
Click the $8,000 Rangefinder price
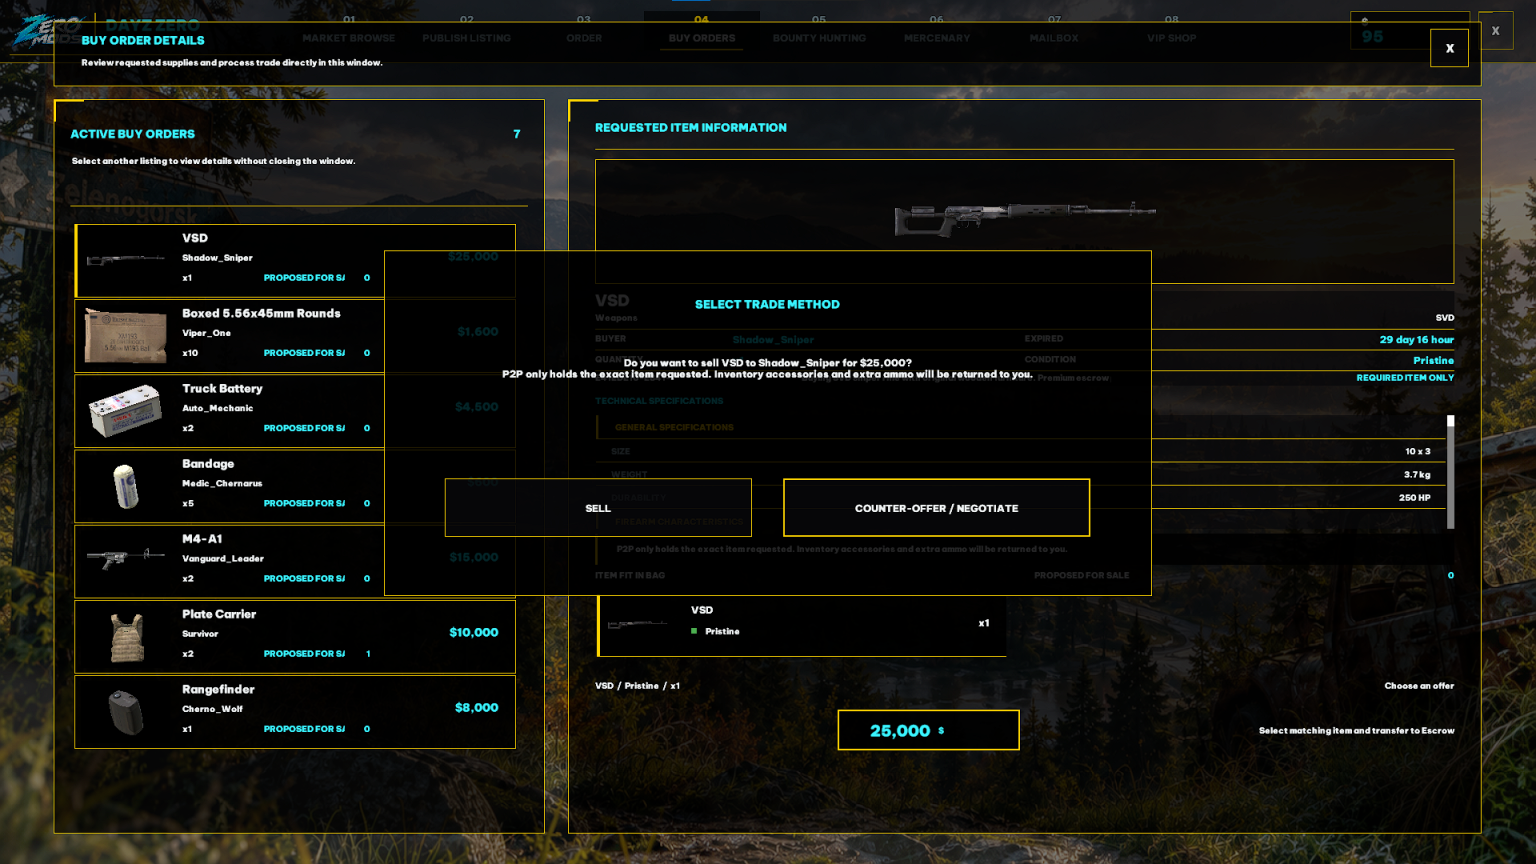(x=476, y=707)
